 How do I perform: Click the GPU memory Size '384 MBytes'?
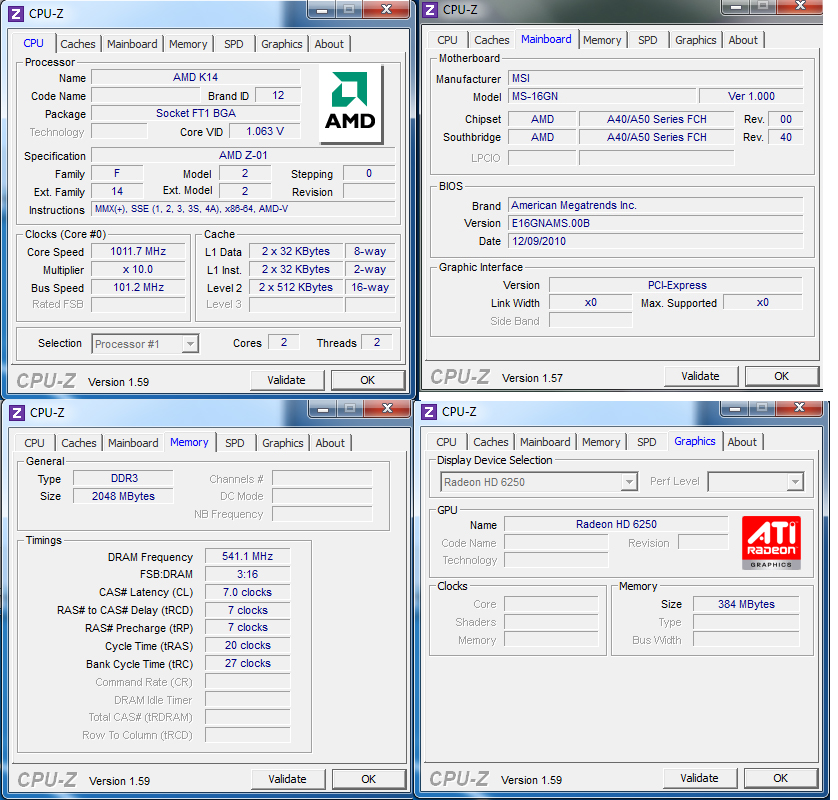pos(746,604)
